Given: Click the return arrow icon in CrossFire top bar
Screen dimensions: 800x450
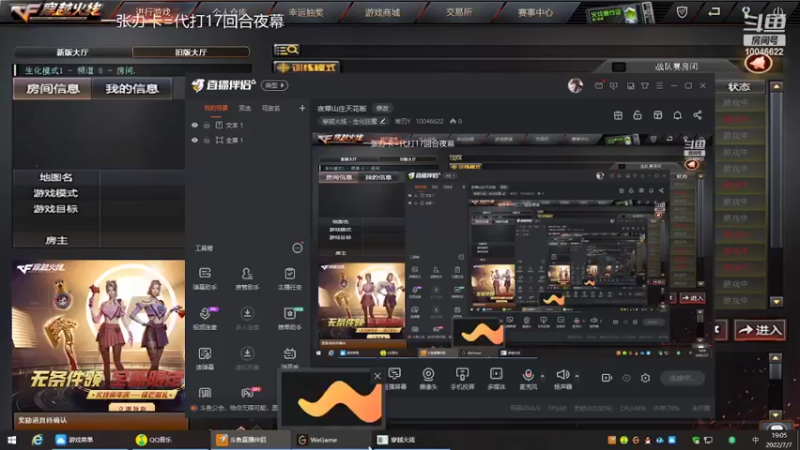Looking at the screenshot, I should coord(714,11).
